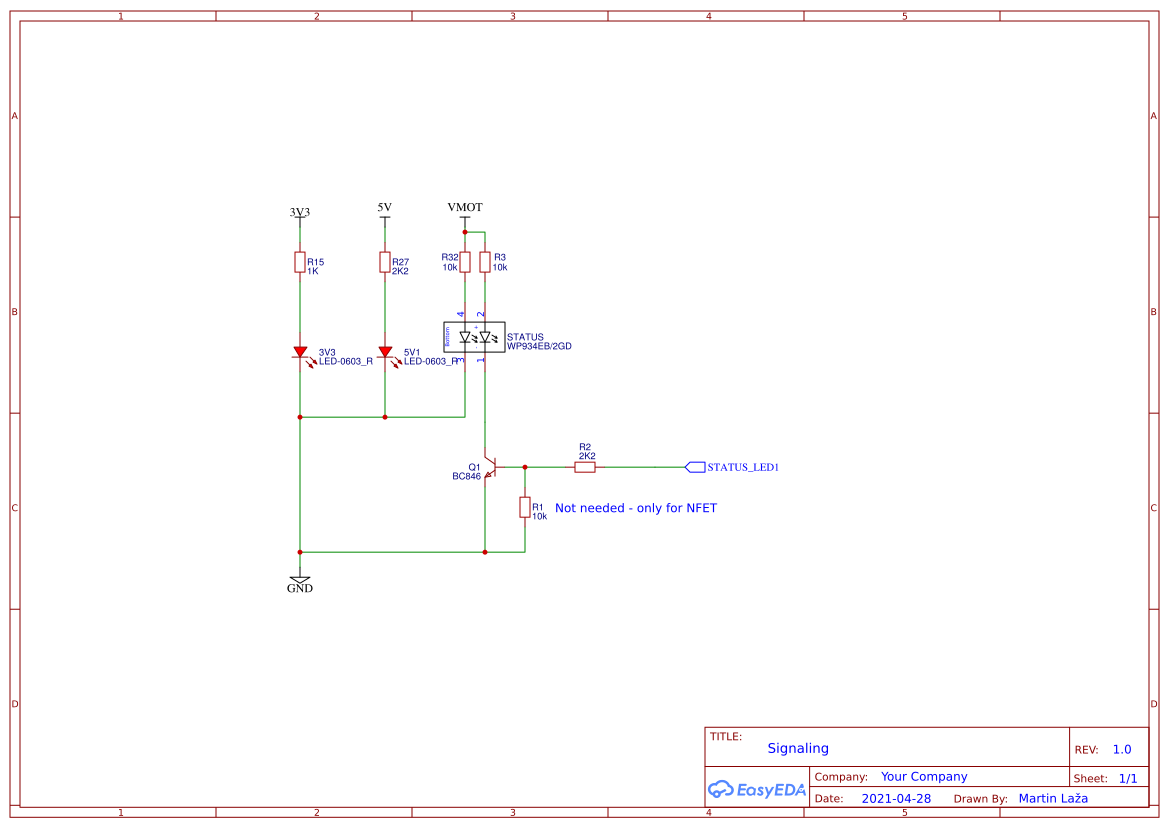The width and height of the screenshot is (1169, 828).
Task: Select the VMOT power label
Action: [466, 206]
